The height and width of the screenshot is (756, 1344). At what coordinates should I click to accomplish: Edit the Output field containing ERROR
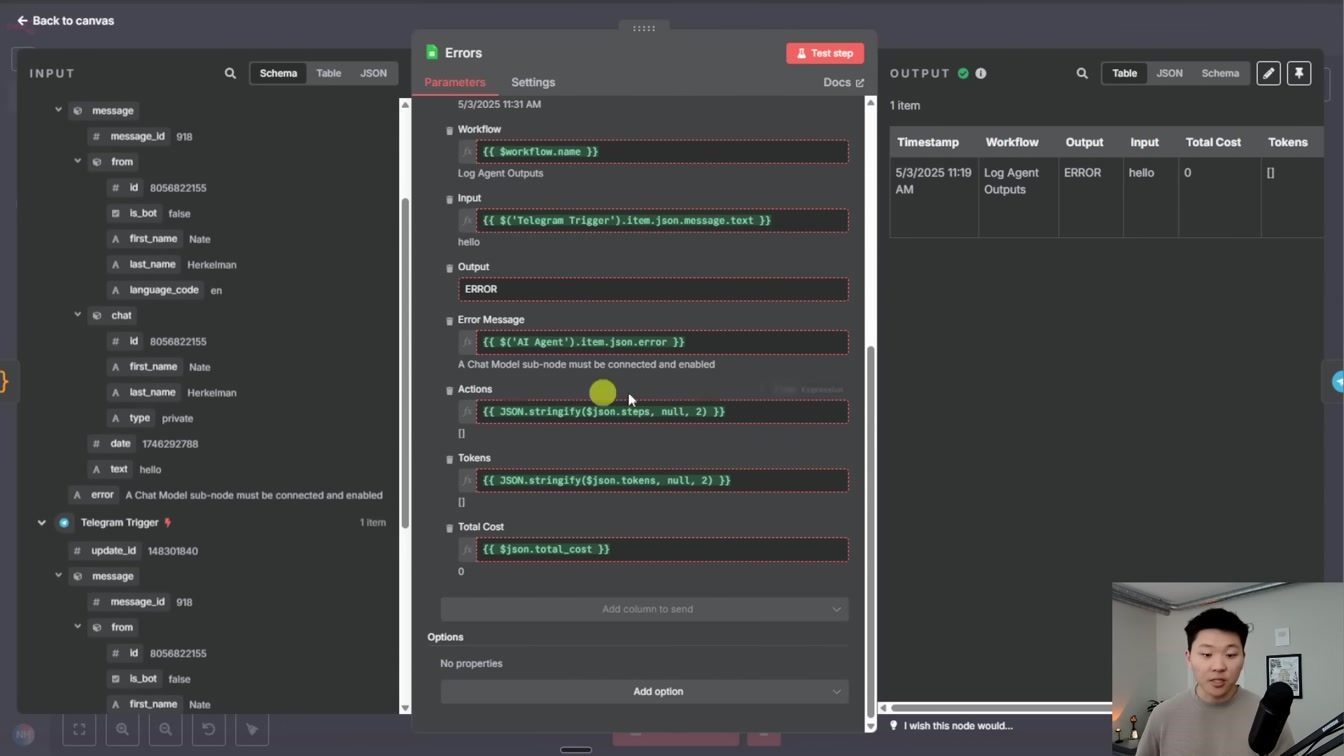click(x=653, y=289)
